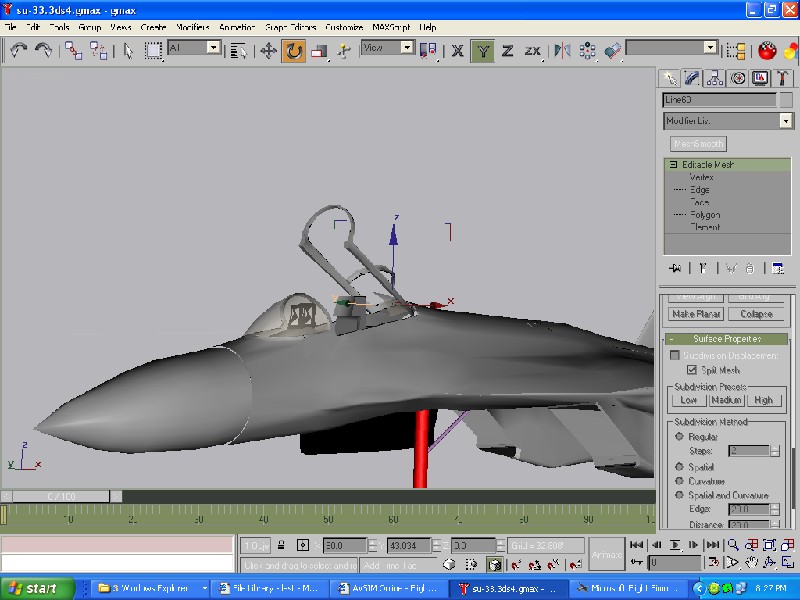Viewport: 800px width, 600px height.
Task: Toggle the Split Mesh checkbox
Action: (691, 370)
